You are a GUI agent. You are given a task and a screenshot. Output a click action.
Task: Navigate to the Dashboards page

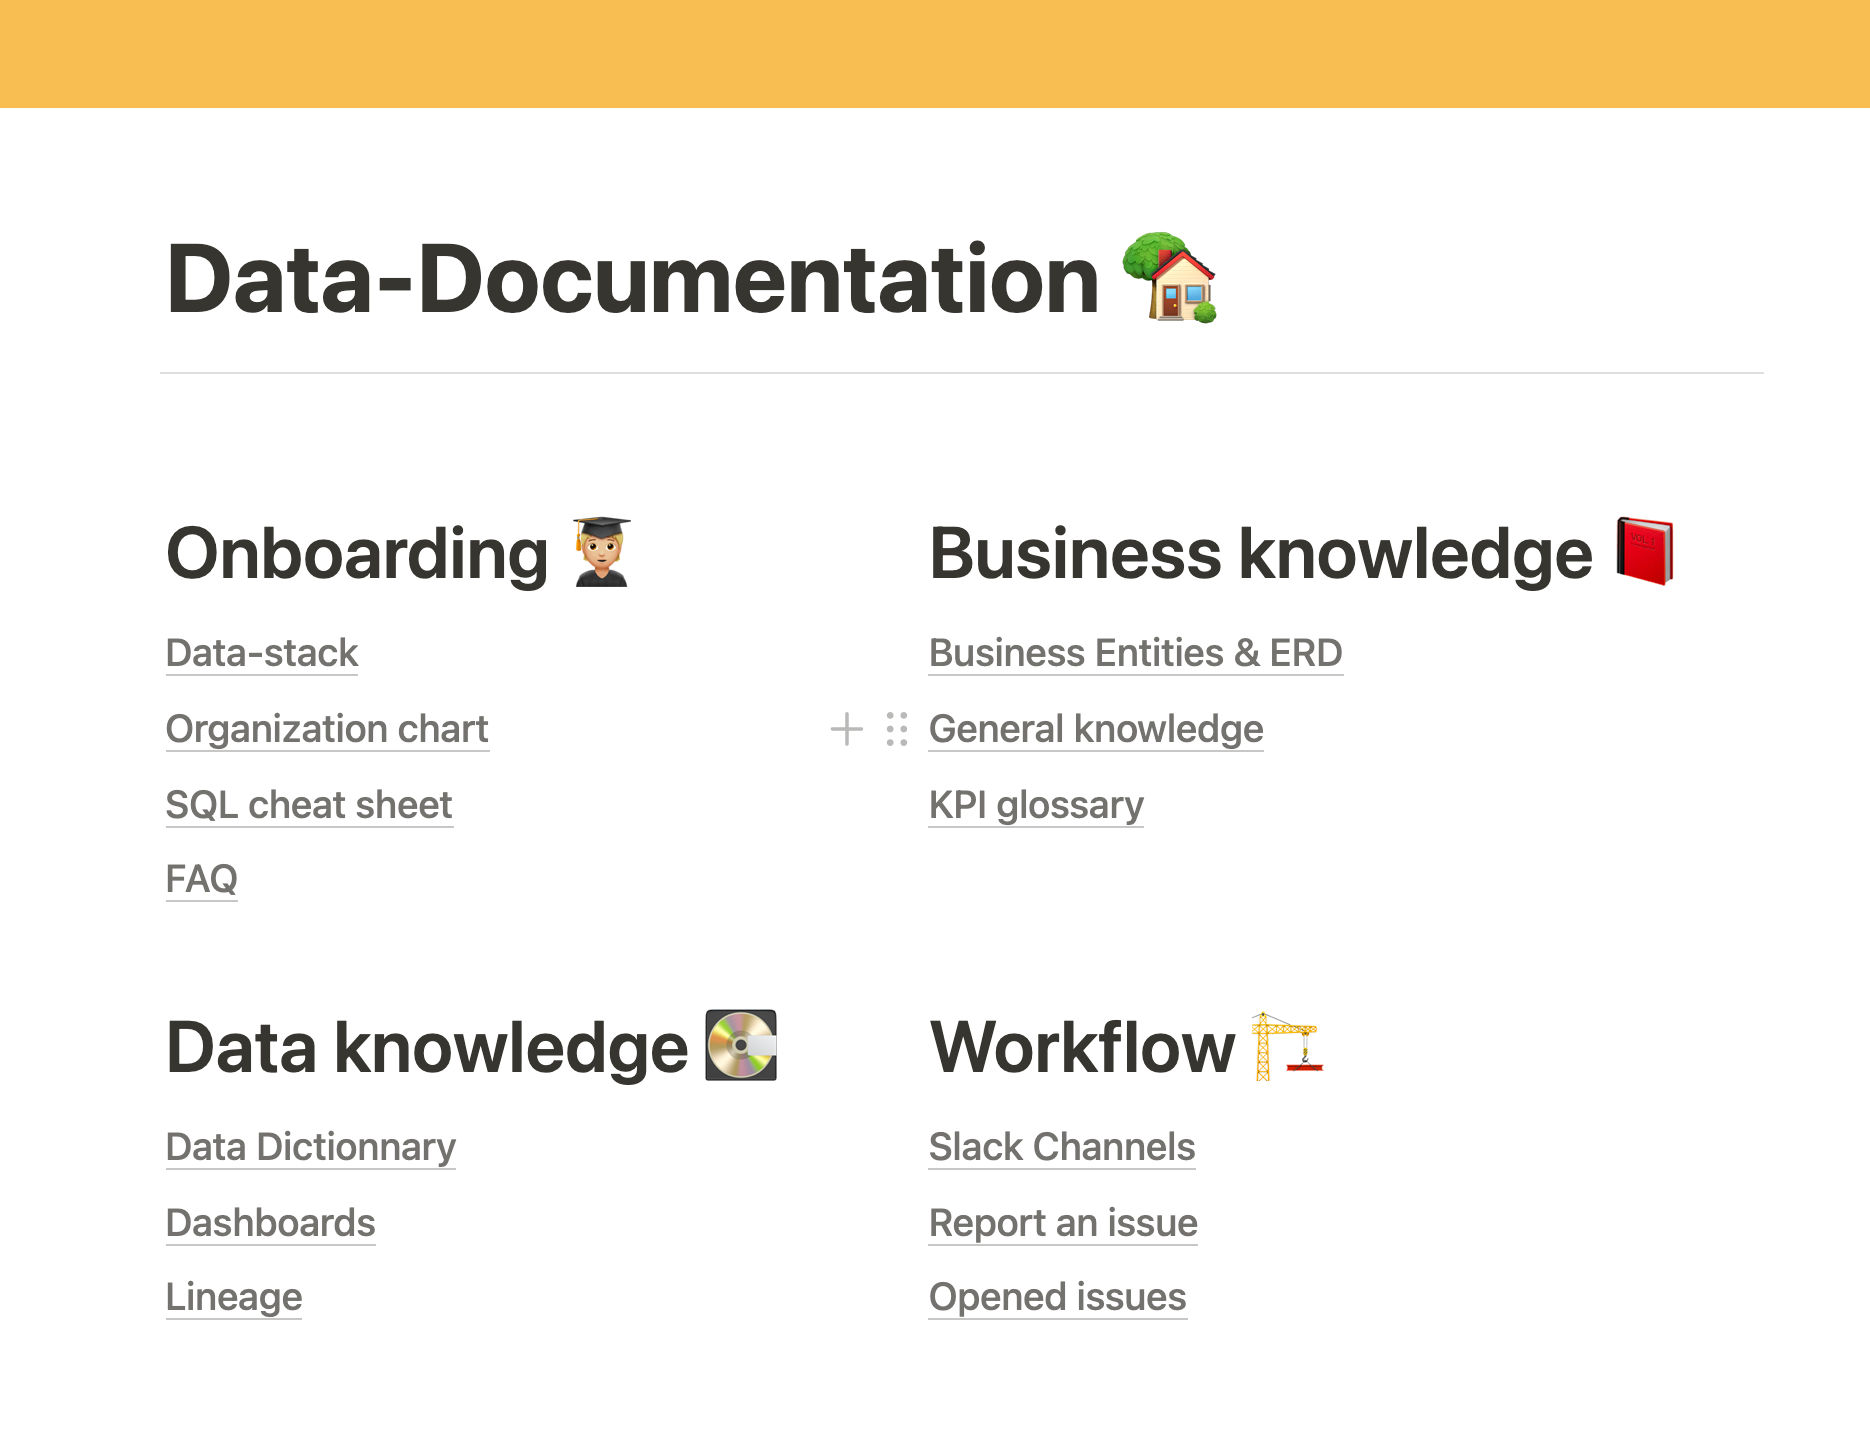coord(271,1223)
